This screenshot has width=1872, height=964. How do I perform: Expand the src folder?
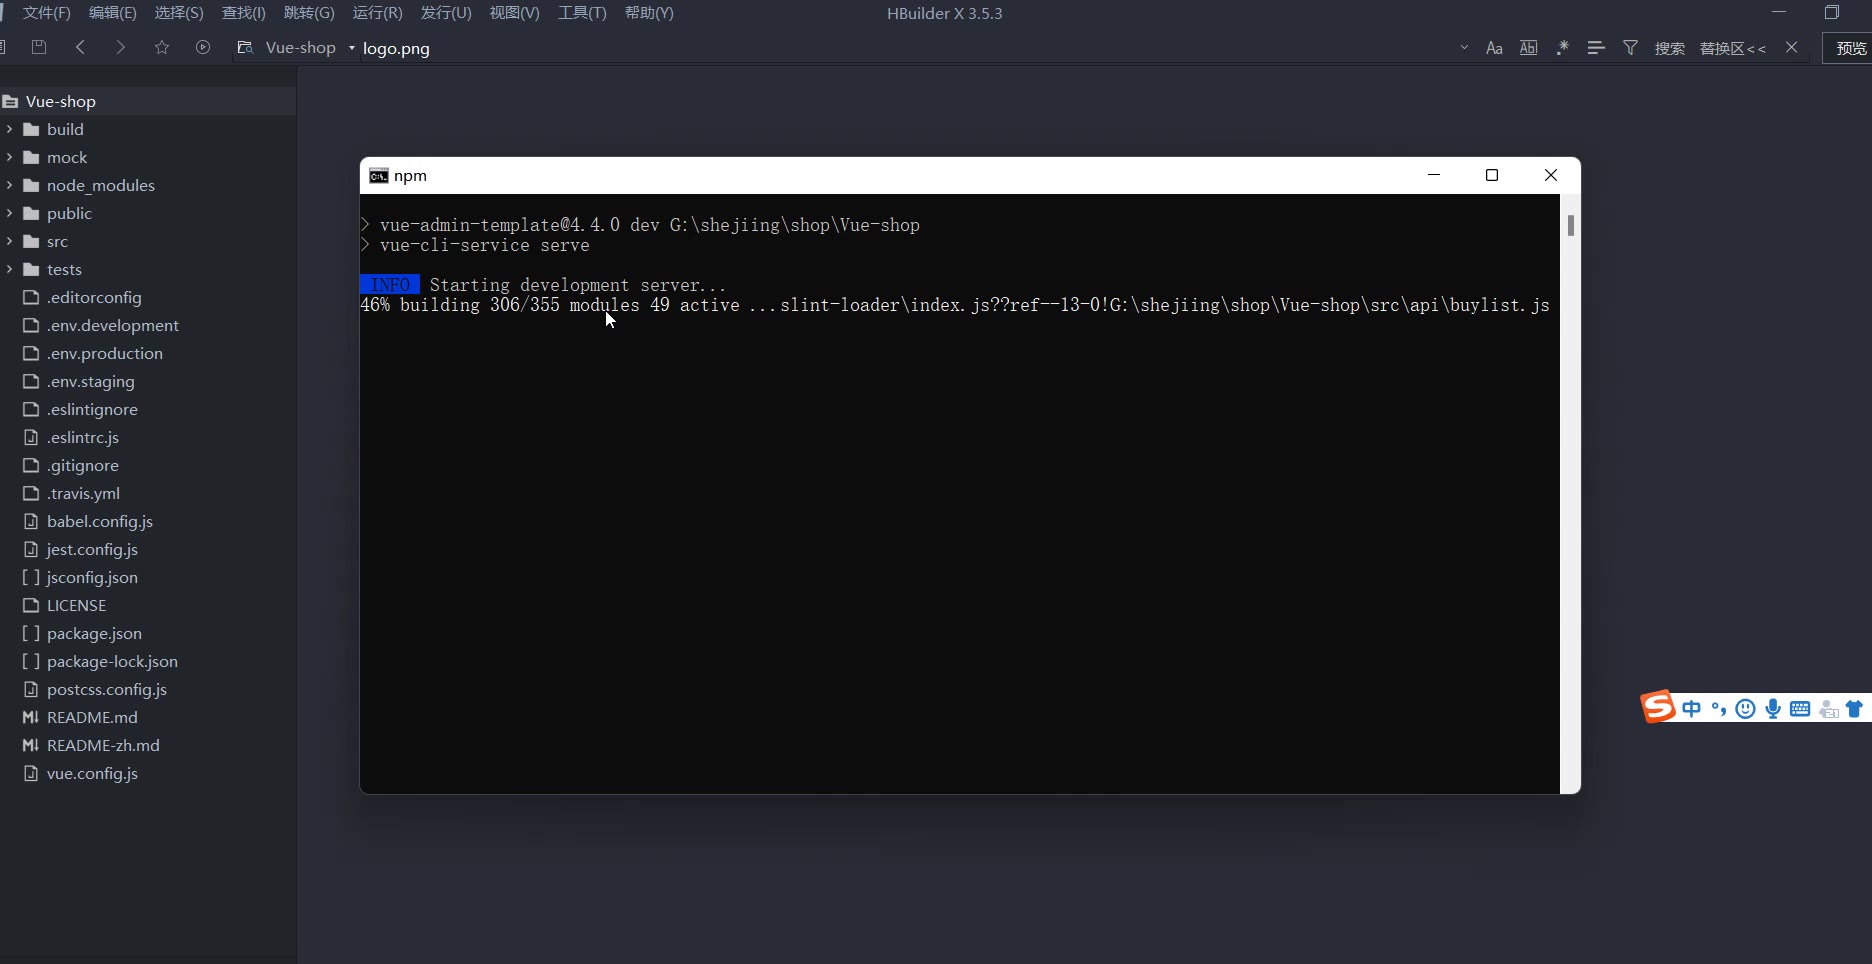[9, 241]
